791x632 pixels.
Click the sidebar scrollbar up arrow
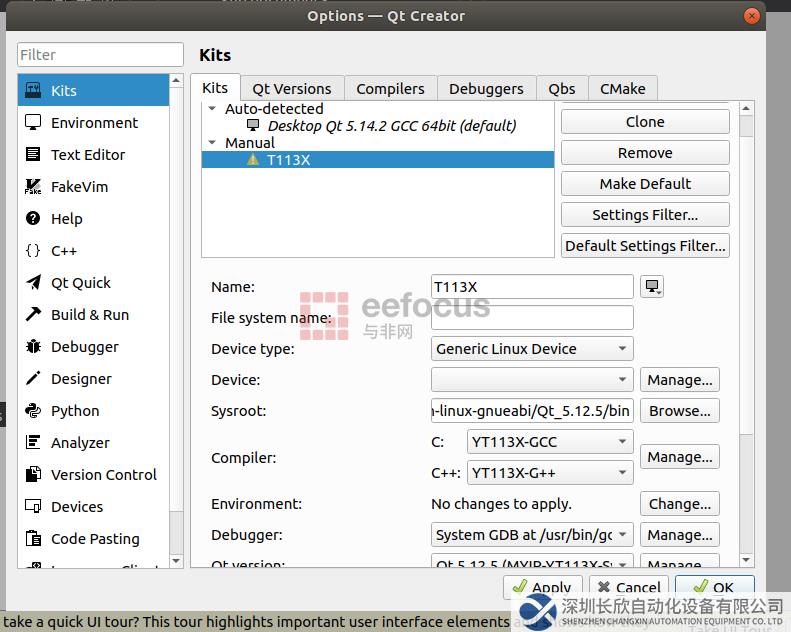coord(176,80)
